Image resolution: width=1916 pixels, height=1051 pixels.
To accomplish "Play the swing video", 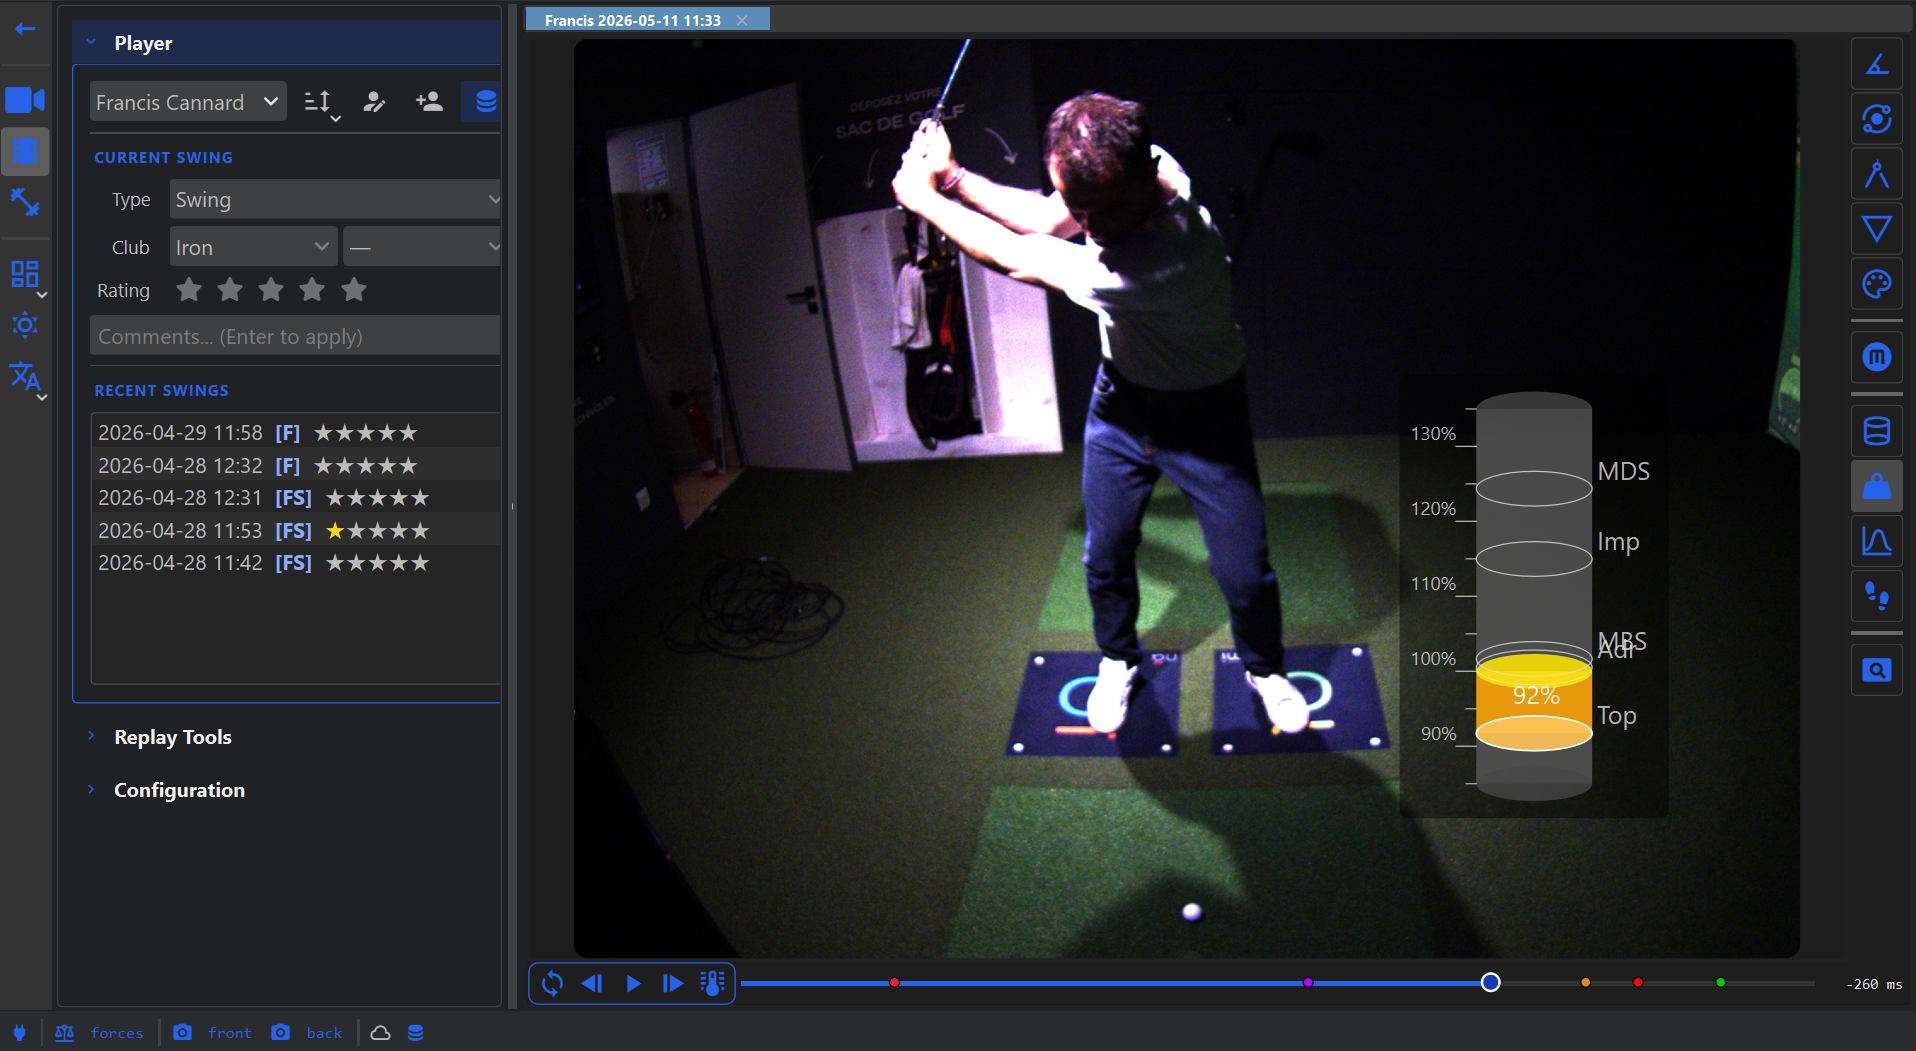I will point(633,983).
